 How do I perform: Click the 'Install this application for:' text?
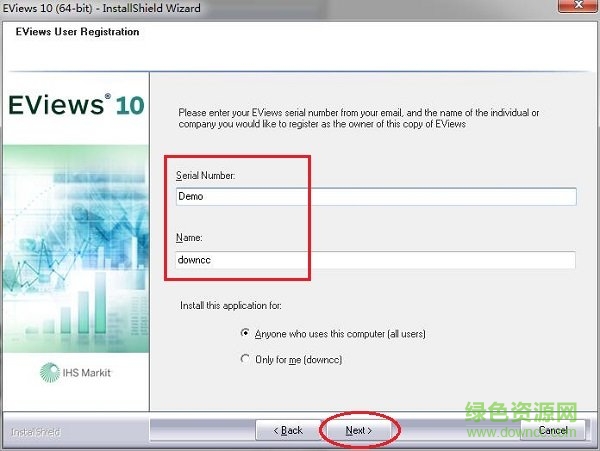point(231,305)
